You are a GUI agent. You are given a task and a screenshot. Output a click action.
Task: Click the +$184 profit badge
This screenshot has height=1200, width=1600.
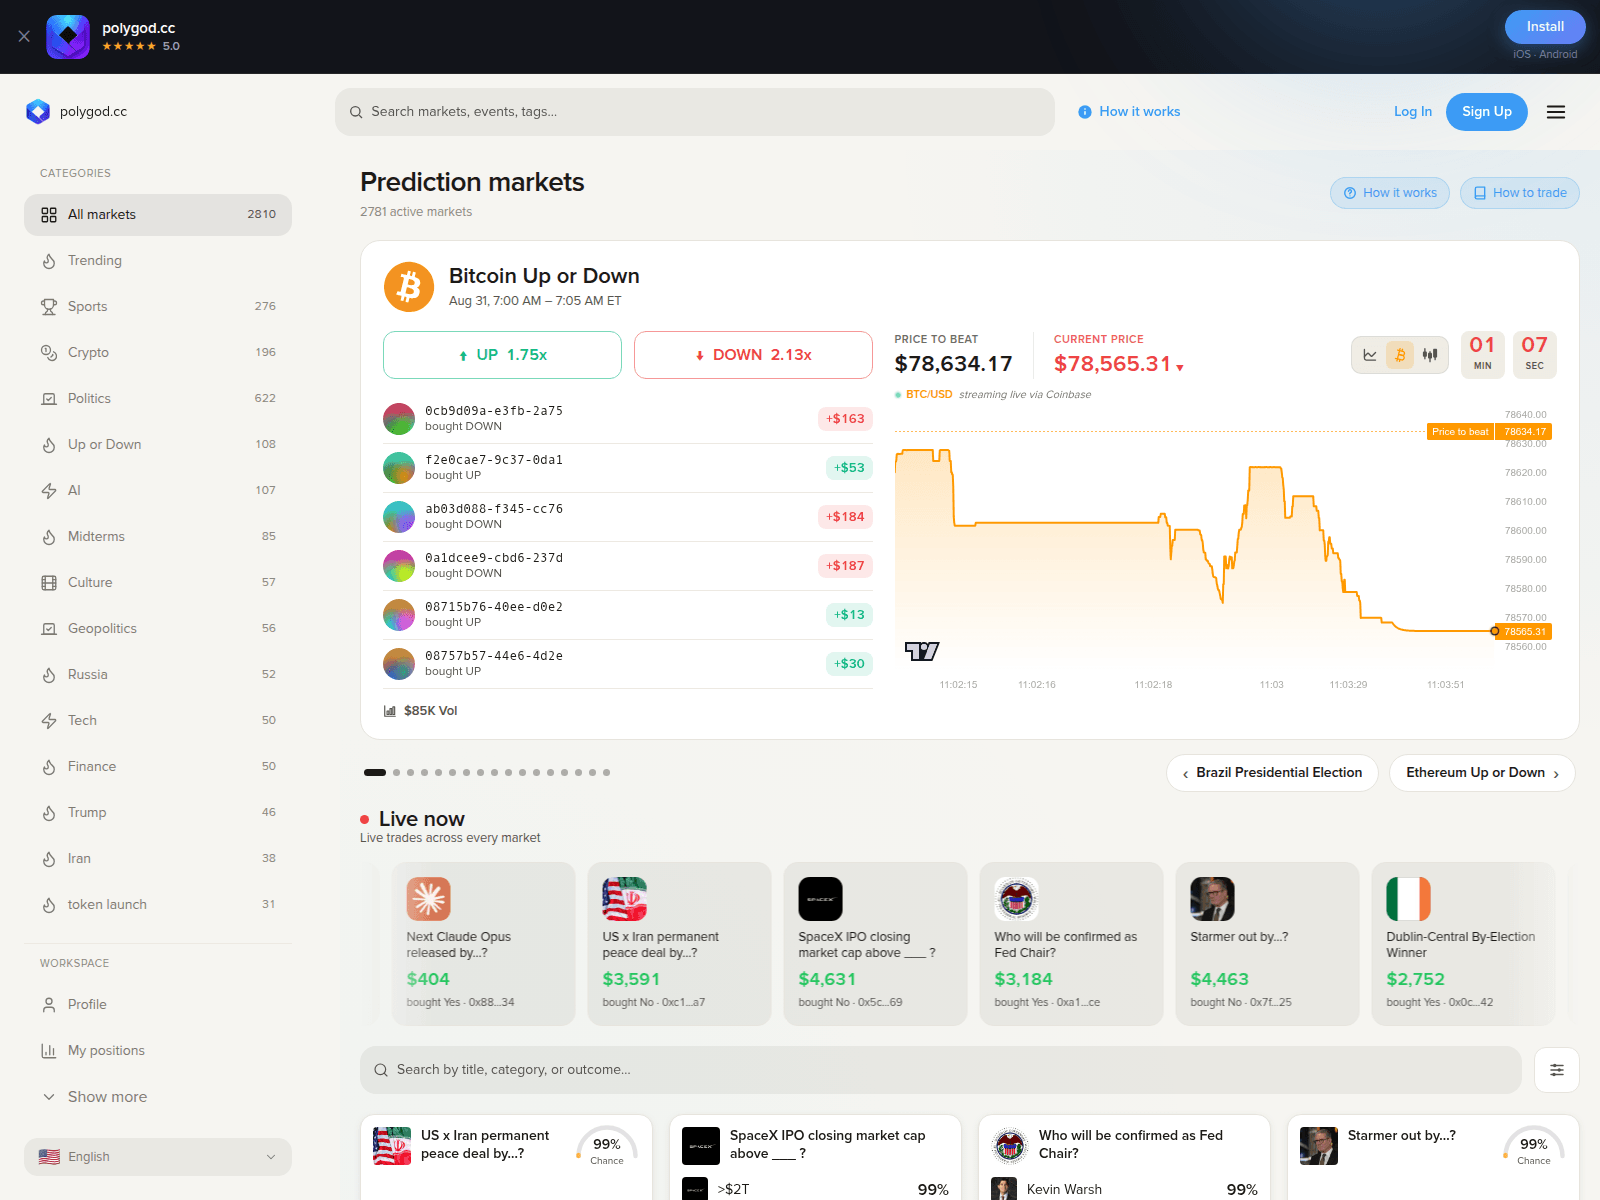tap(845, 517)
